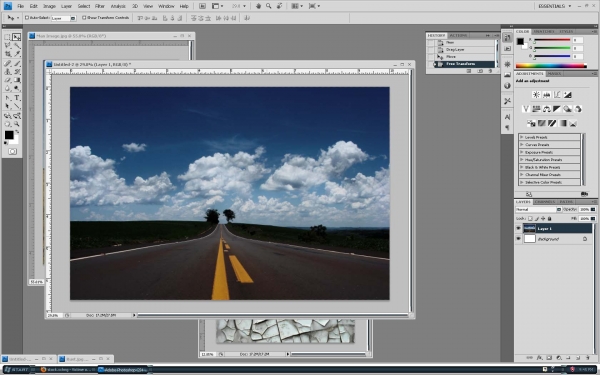The image size is (600, 375).
Task: Open the Auto-Select Layer dropdown
Action: pos(73,18)
